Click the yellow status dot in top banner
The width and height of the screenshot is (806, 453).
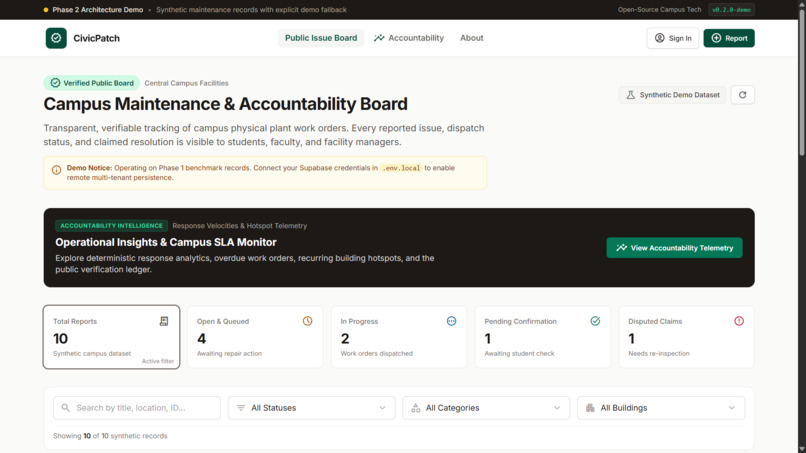pyautogui.click(x=46, y=10)
